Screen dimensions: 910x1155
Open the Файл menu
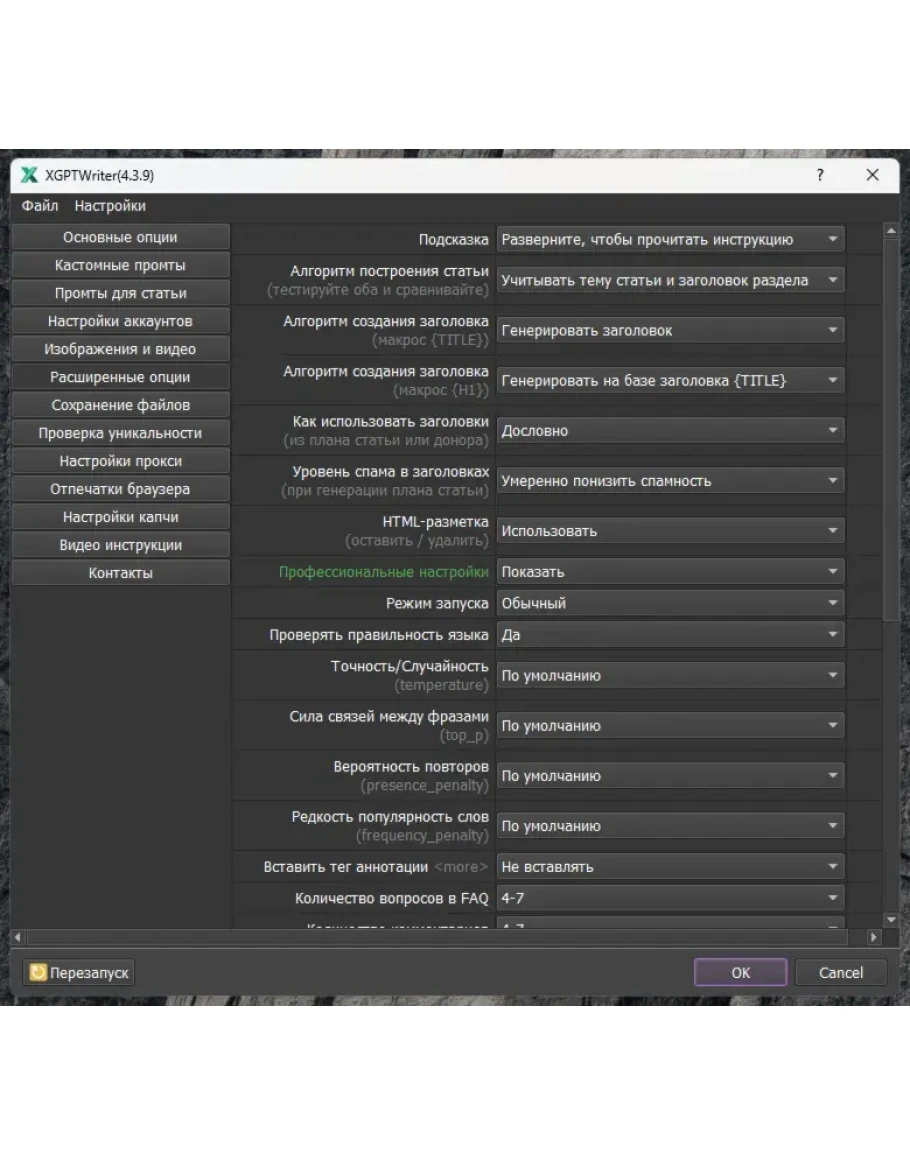point(40,206)
